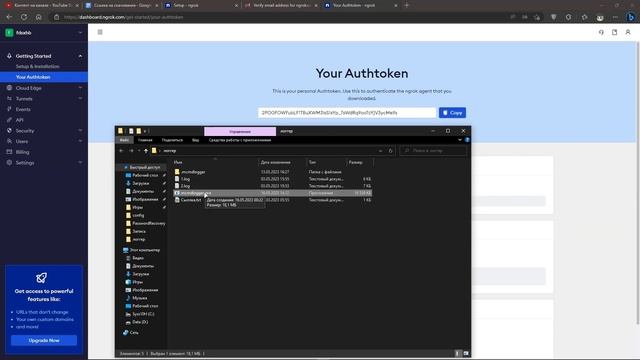Open Сеть in the navigation pane
This screenshot has height=360, width=640.
pos(134,333)
